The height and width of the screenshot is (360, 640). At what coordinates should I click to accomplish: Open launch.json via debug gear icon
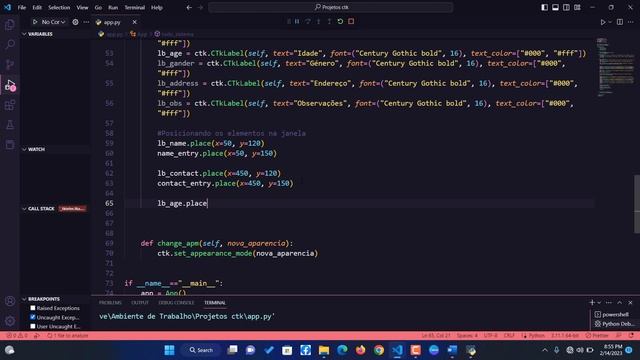click(x=76, y=22)
